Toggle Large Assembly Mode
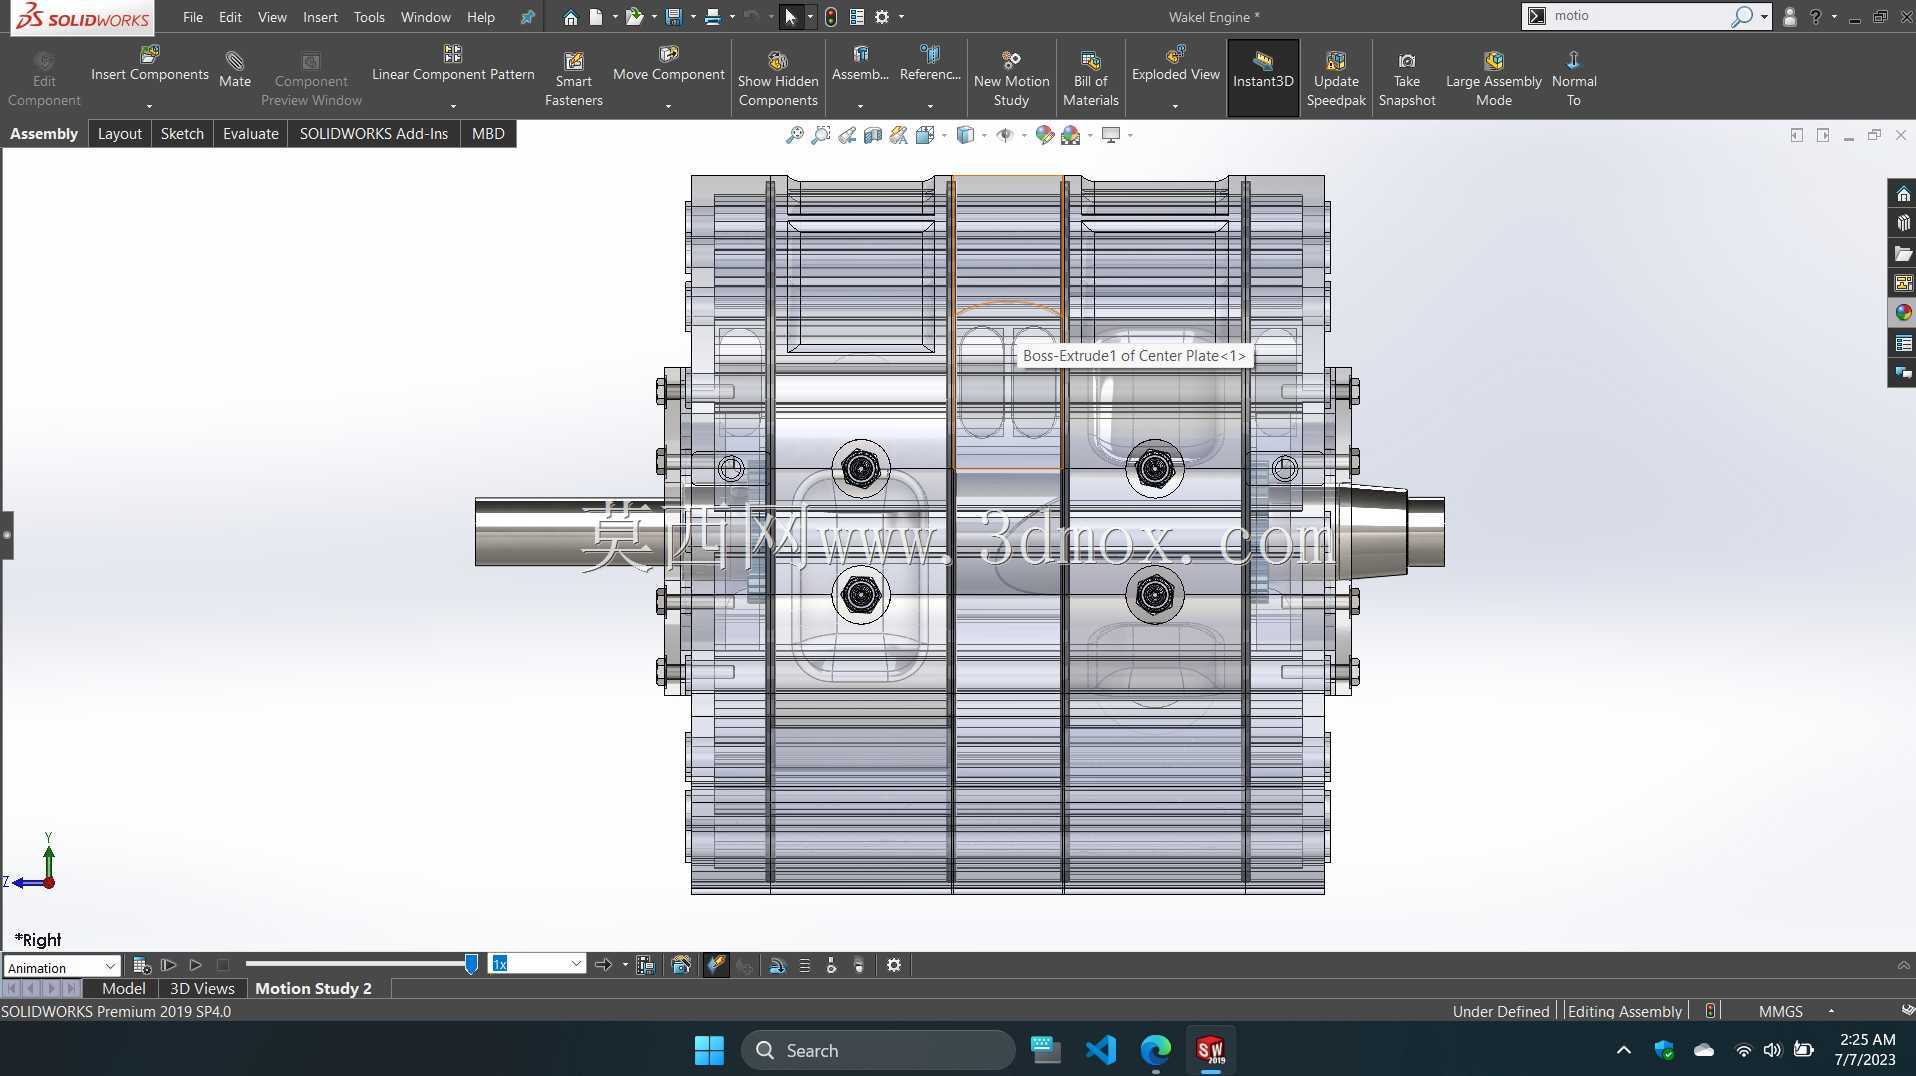Viewport: 1916px width, 1076px height. tap(1493, 79)
